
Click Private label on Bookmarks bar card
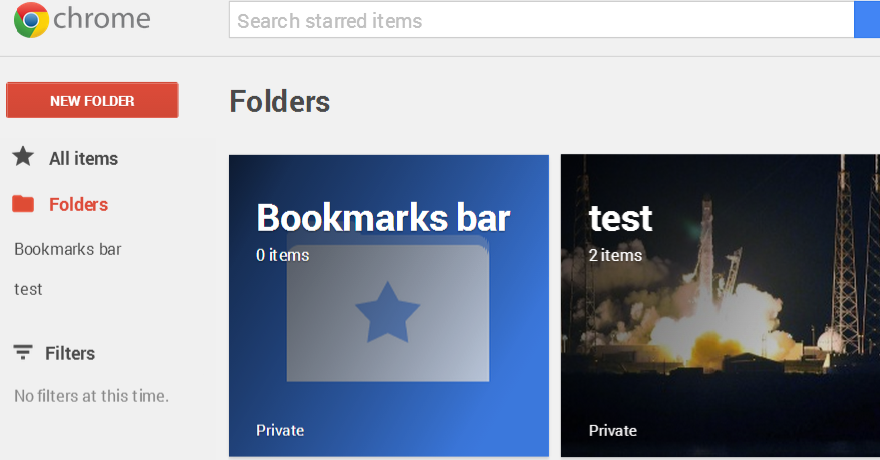pos(280,430)
